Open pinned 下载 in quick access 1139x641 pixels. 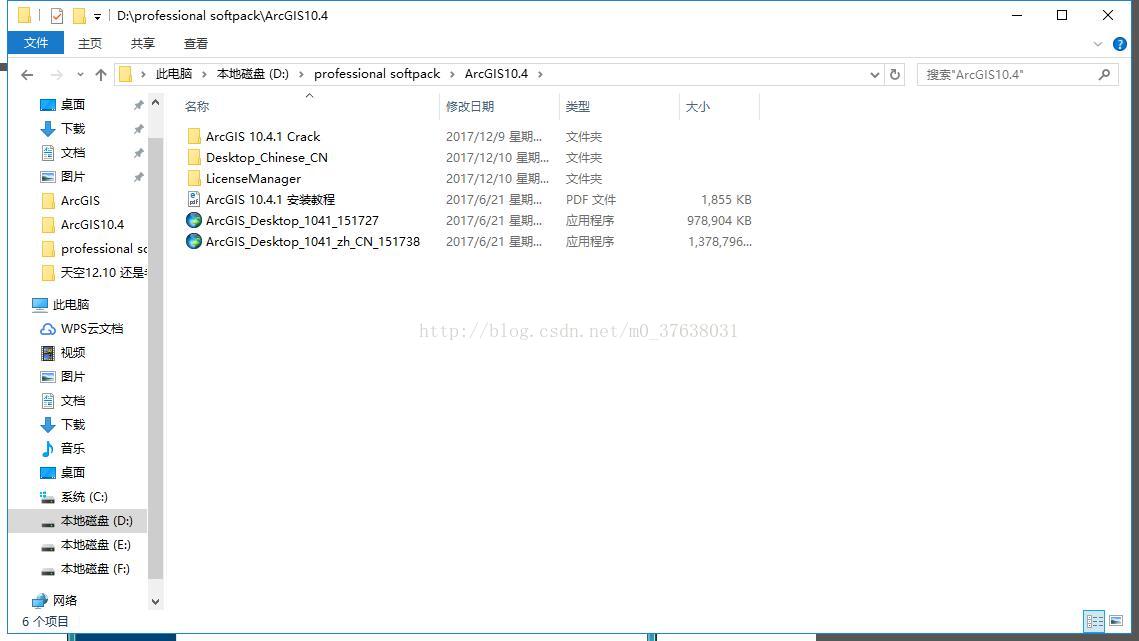tap(73, 129)
